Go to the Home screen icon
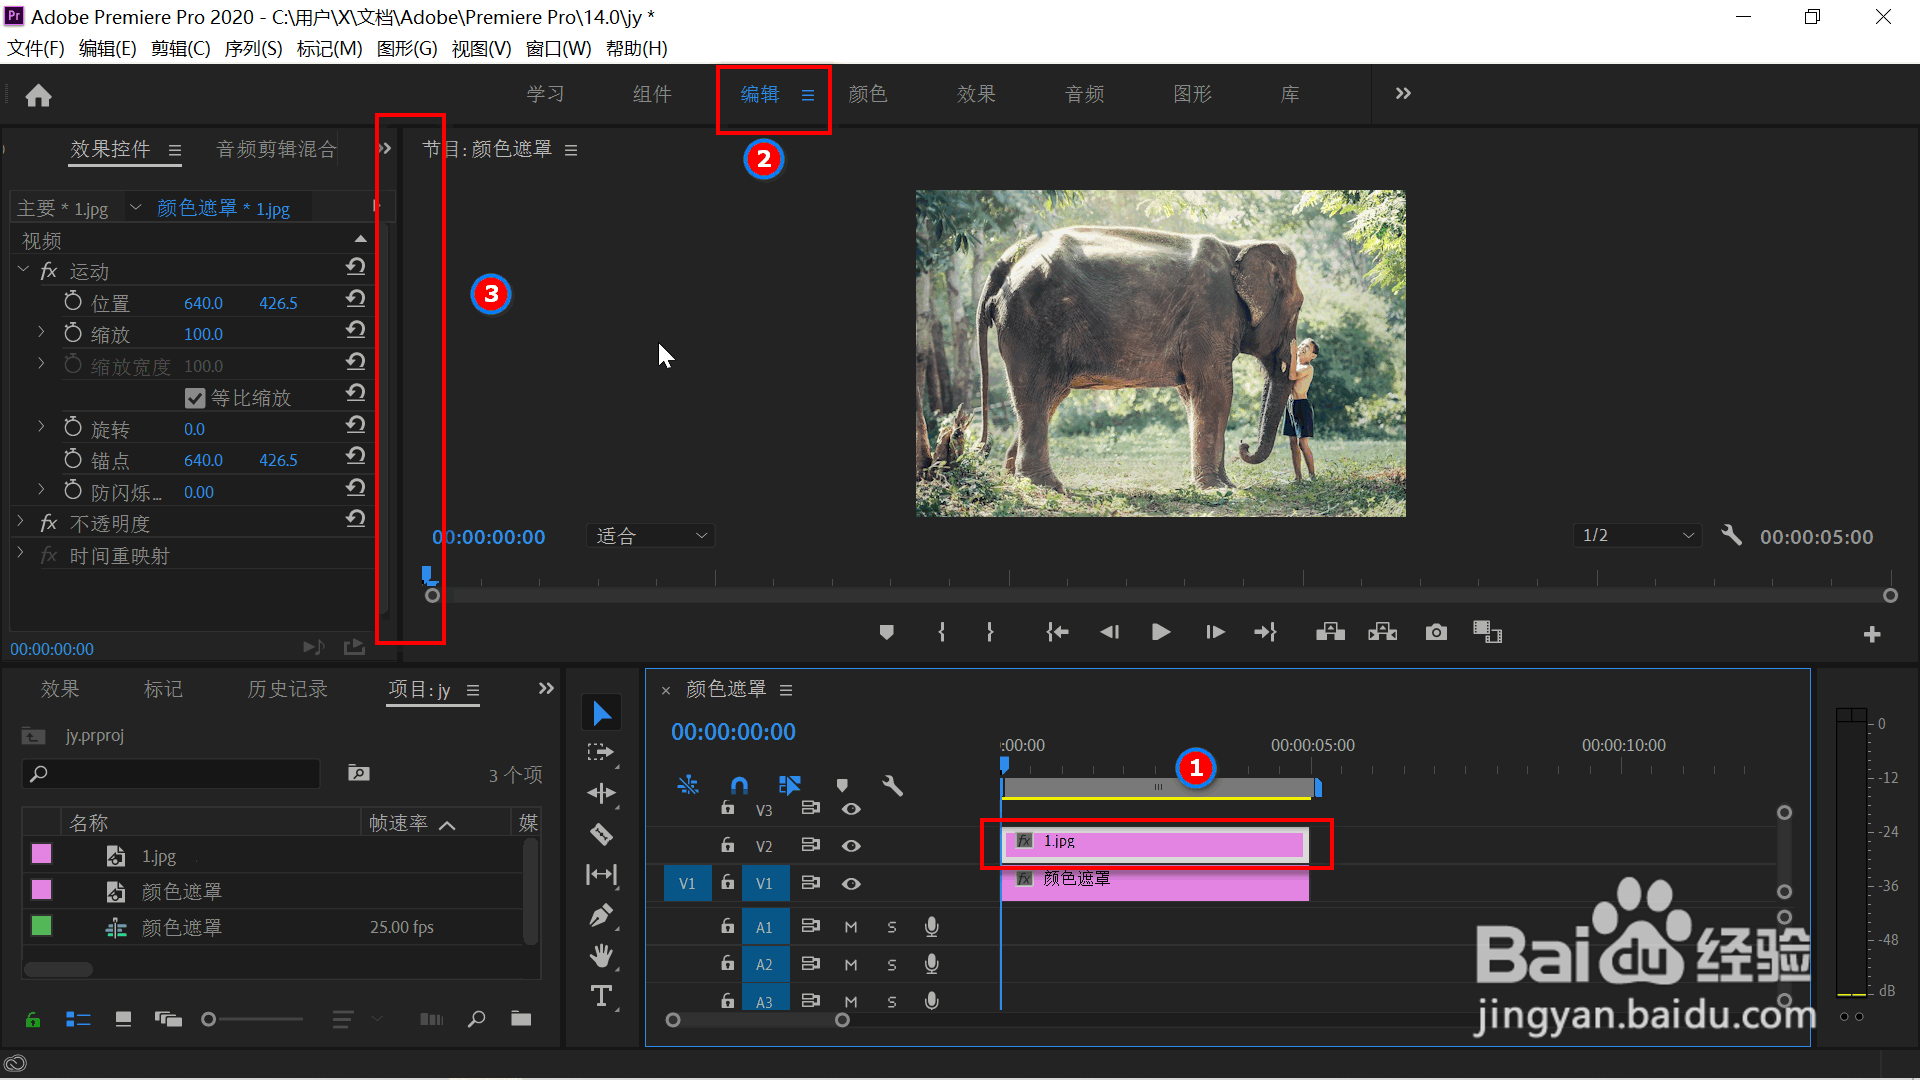This screenshot has height=1080, width=1920. tap(38, 95)
